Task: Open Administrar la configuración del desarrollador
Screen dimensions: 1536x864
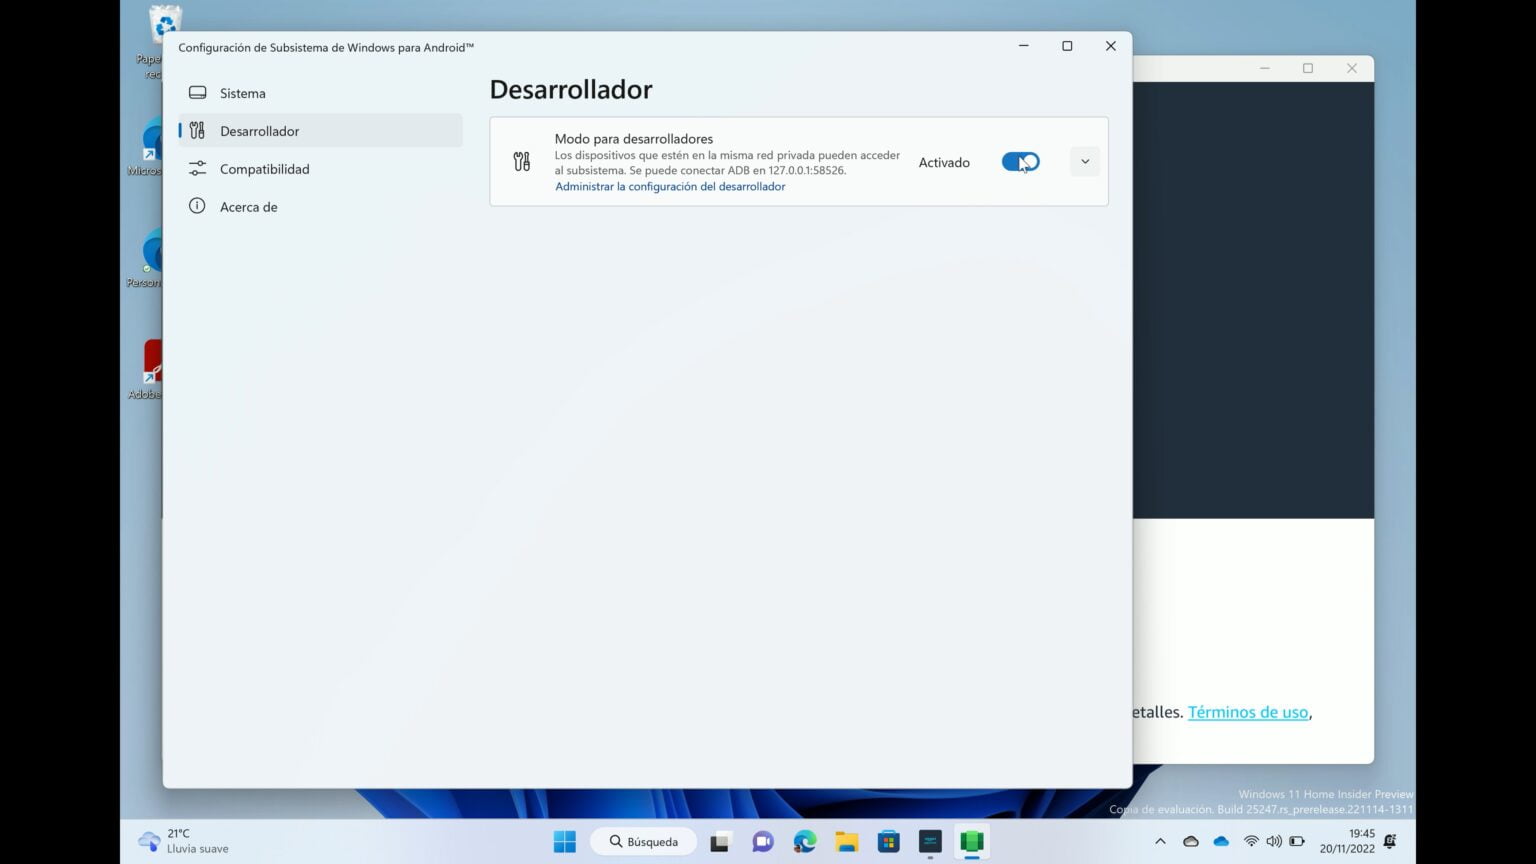Action: point(670,186)
